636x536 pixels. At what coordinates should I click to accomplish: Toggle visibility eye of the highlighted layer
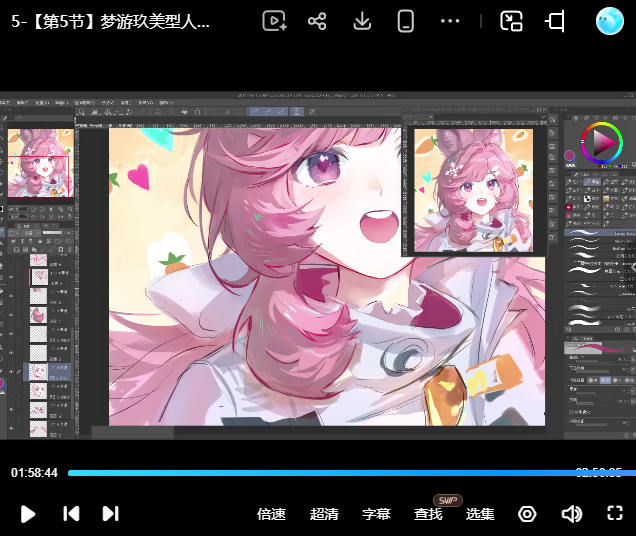pyautogui.click(x=11, y=372)
